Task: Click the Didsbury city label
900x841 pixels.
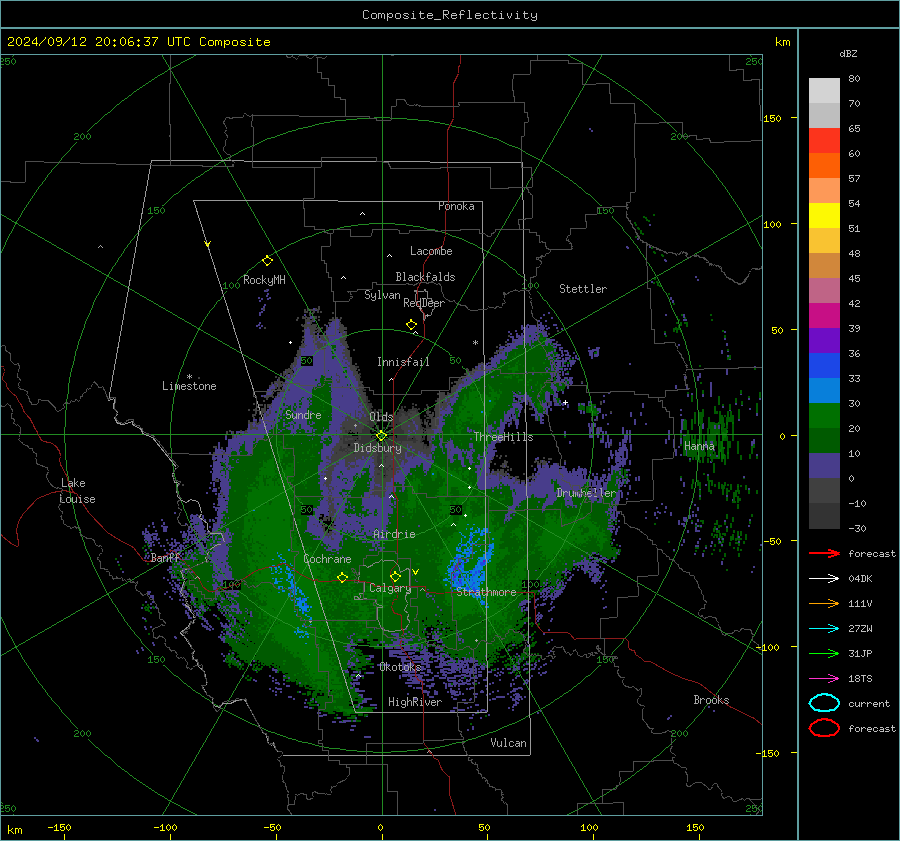Action: [377, 448]
